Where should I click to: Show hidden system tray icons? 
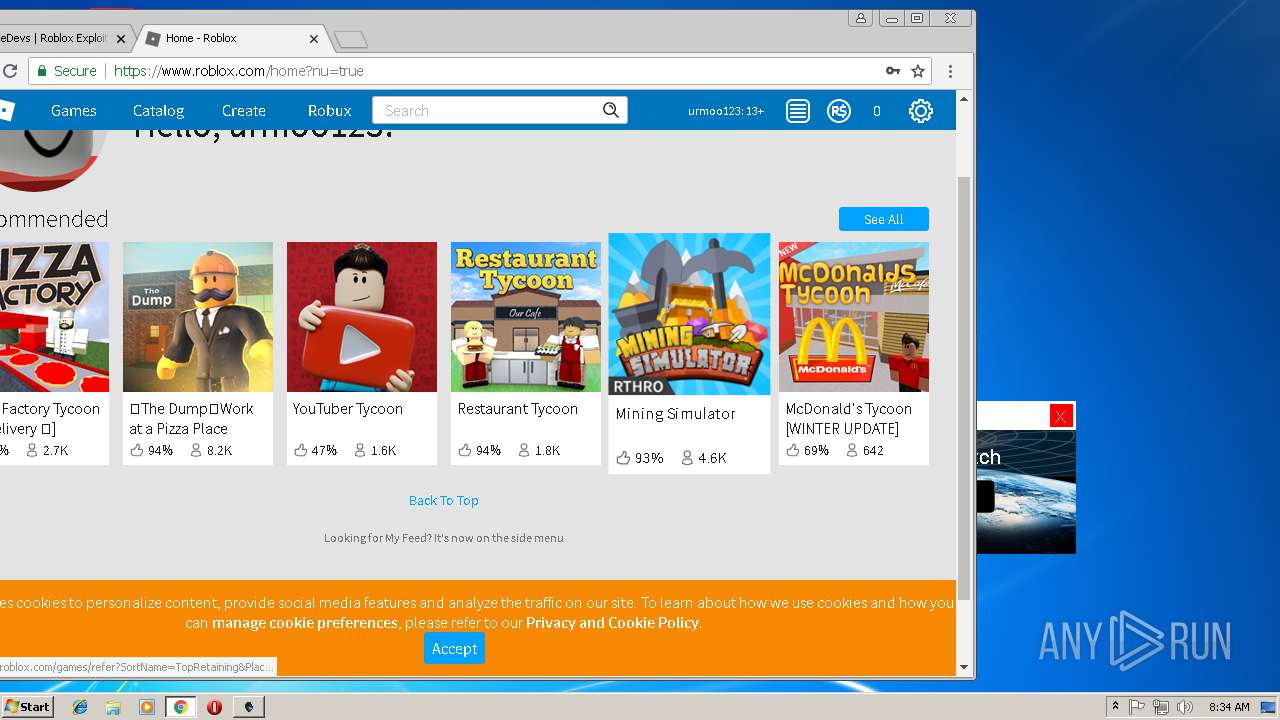click(x=1115, y=706)
